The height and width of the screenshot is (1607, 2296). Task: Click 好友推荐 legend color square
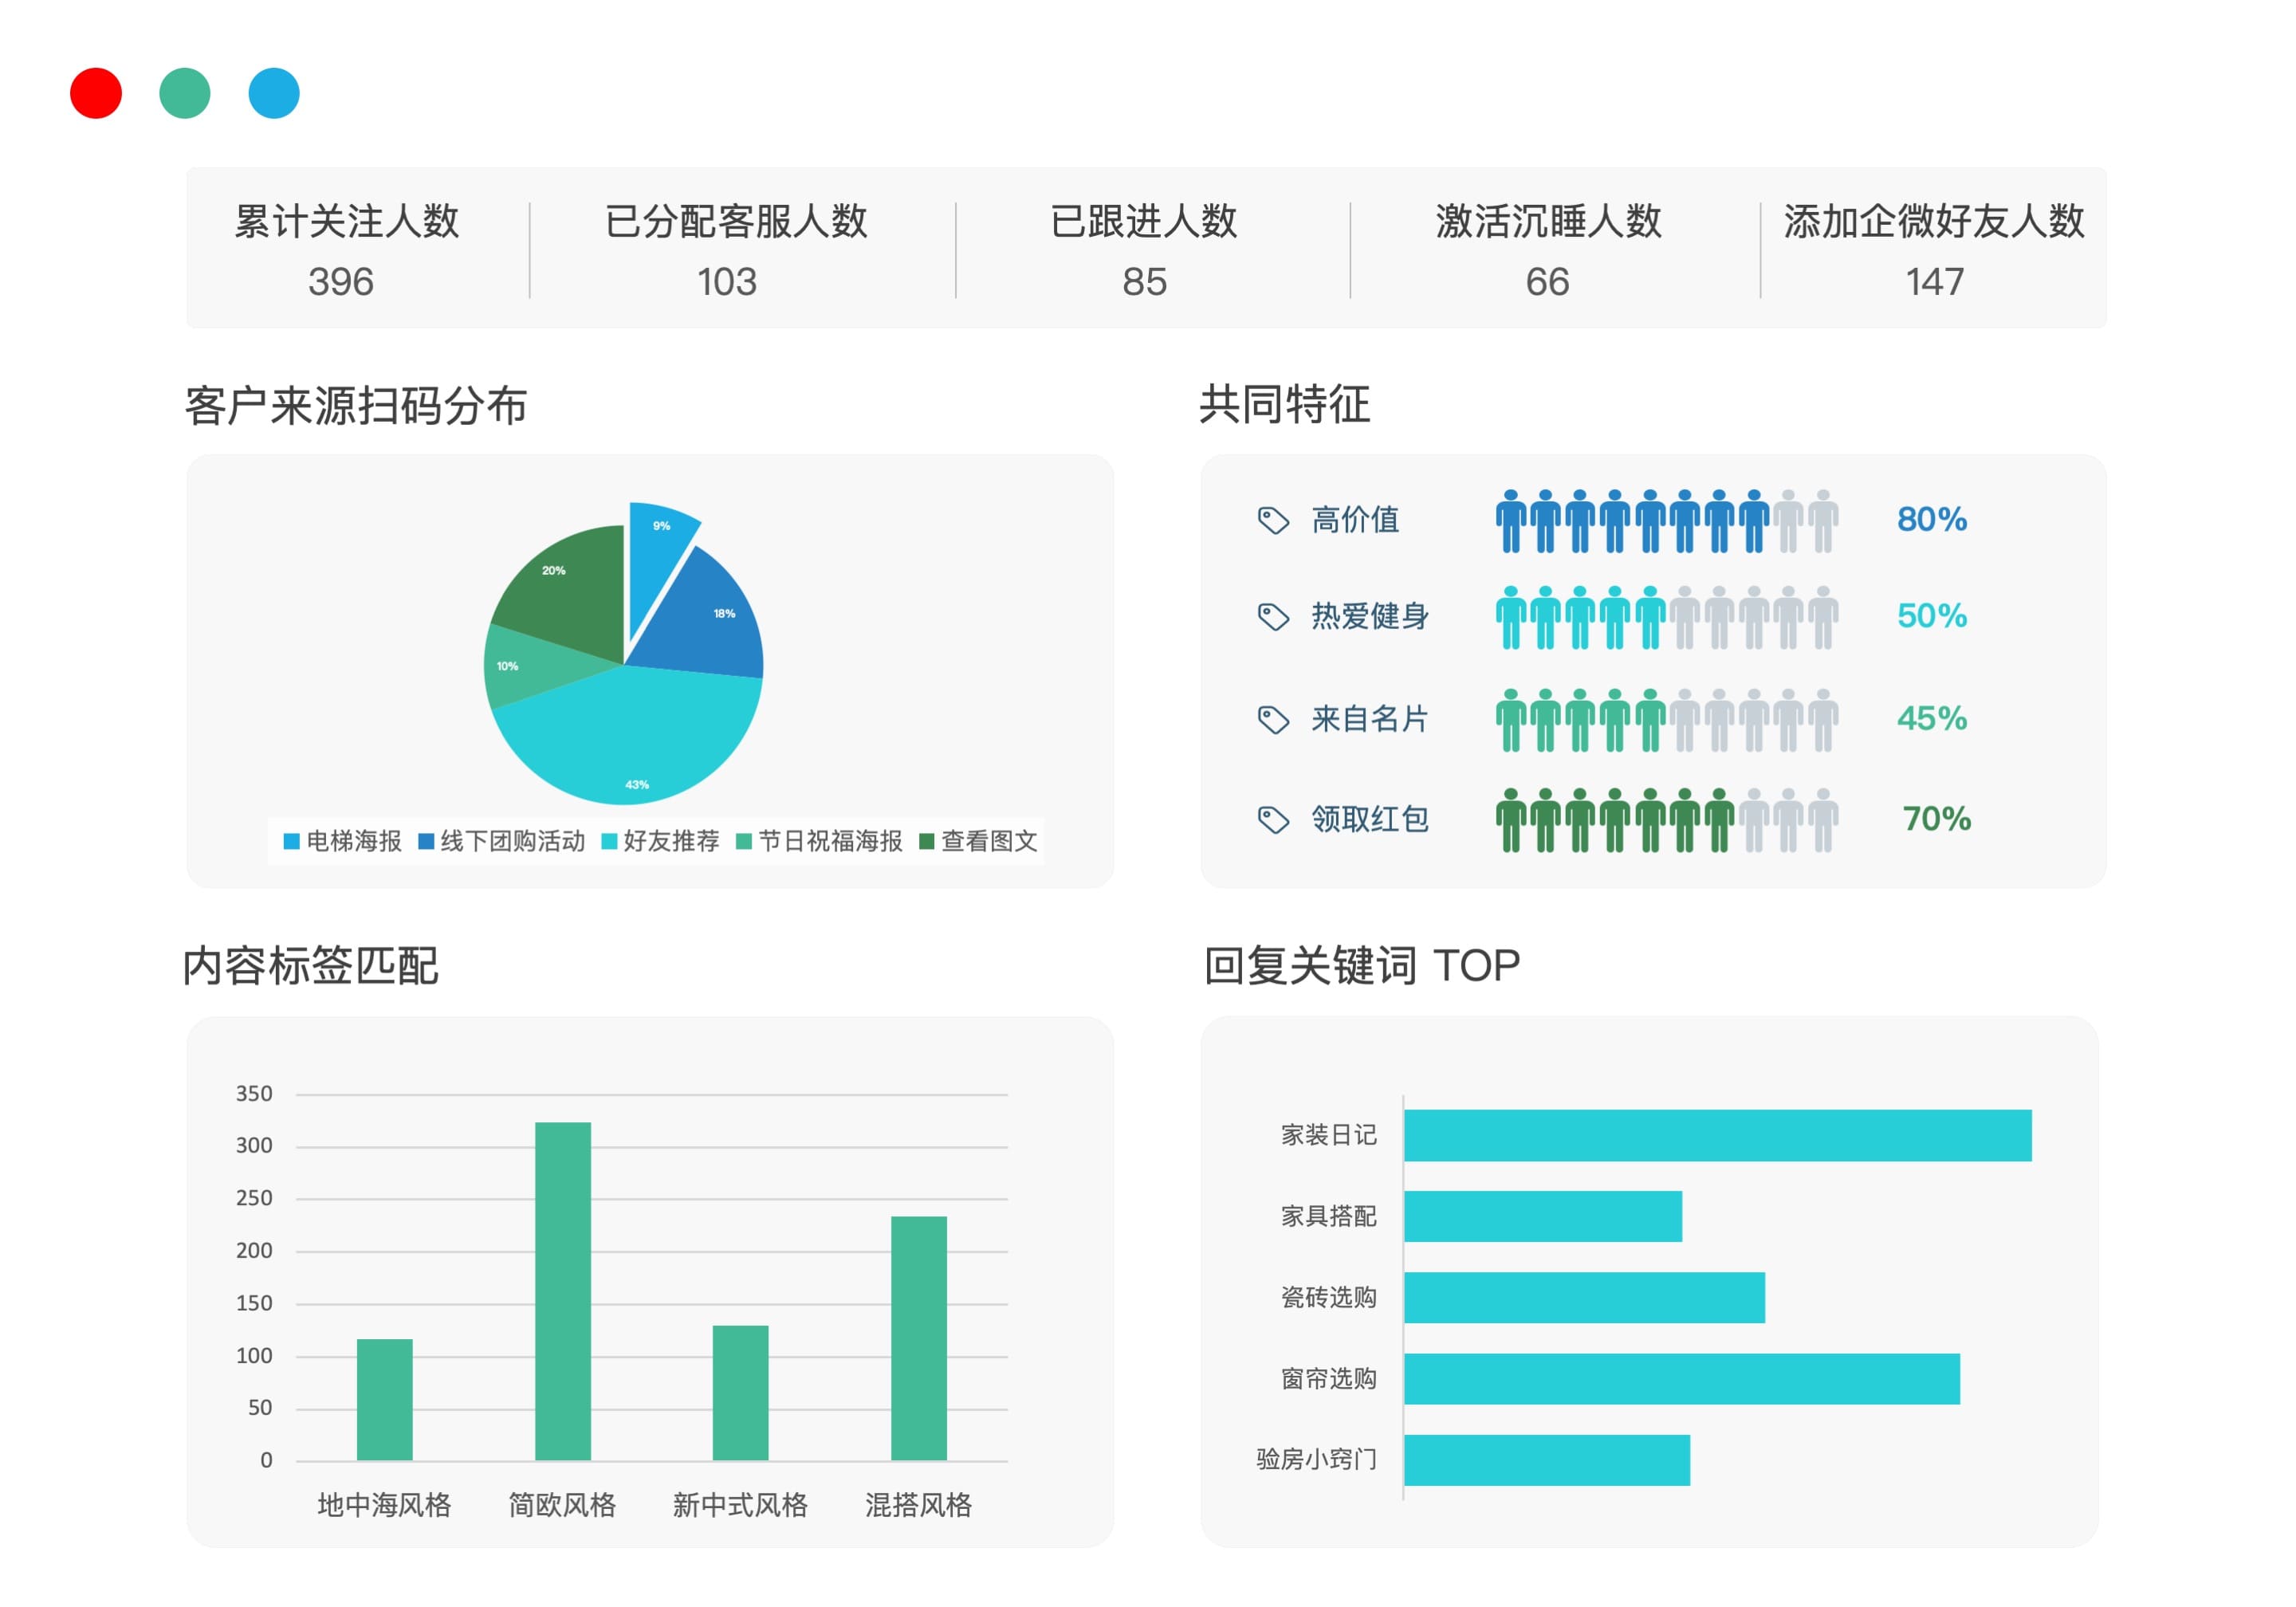[609, 841]
